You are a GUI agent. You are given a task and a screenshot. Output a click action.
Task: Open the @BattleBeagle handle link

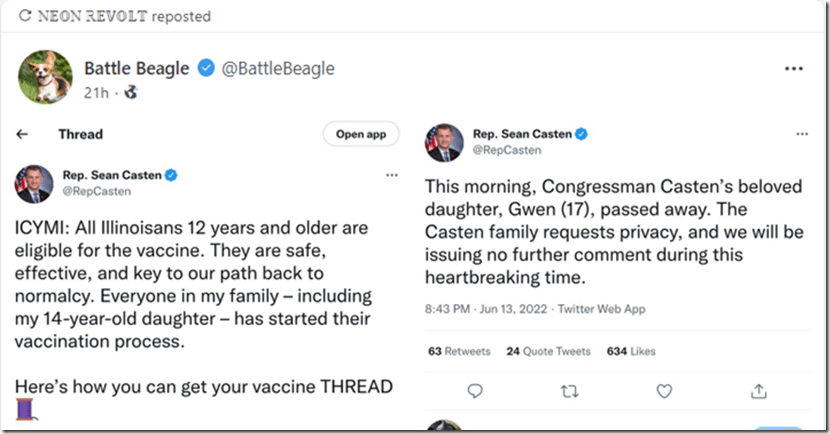(277, 69)
